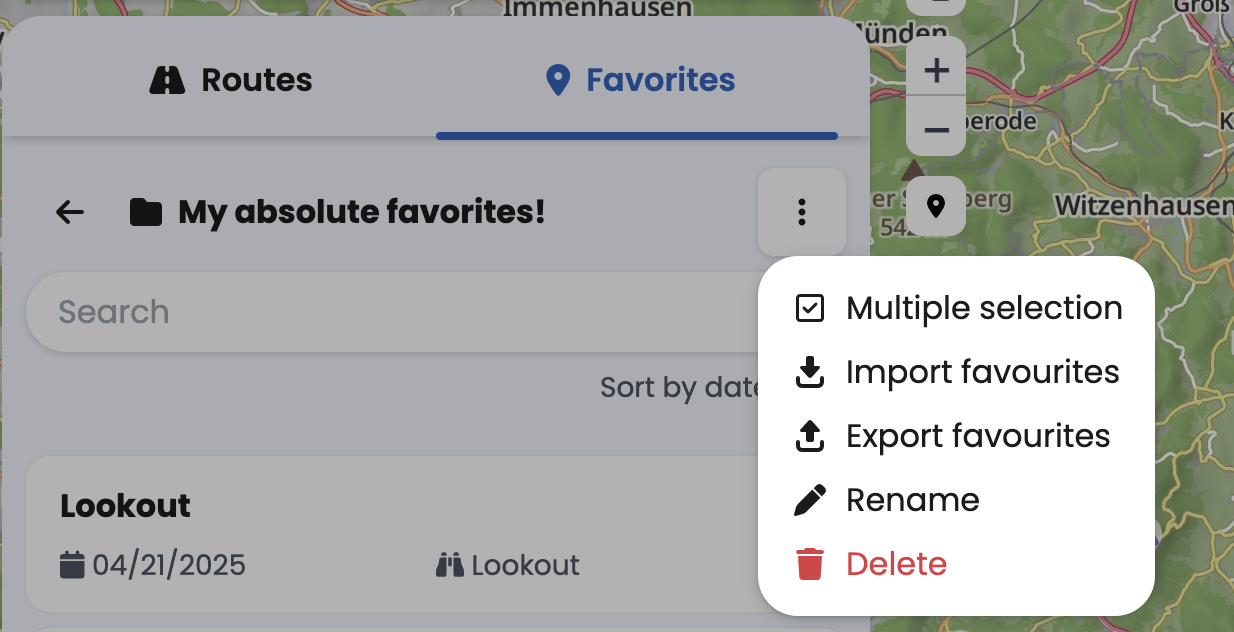
Task: Click the location pin map button
Action: [936, 207]
